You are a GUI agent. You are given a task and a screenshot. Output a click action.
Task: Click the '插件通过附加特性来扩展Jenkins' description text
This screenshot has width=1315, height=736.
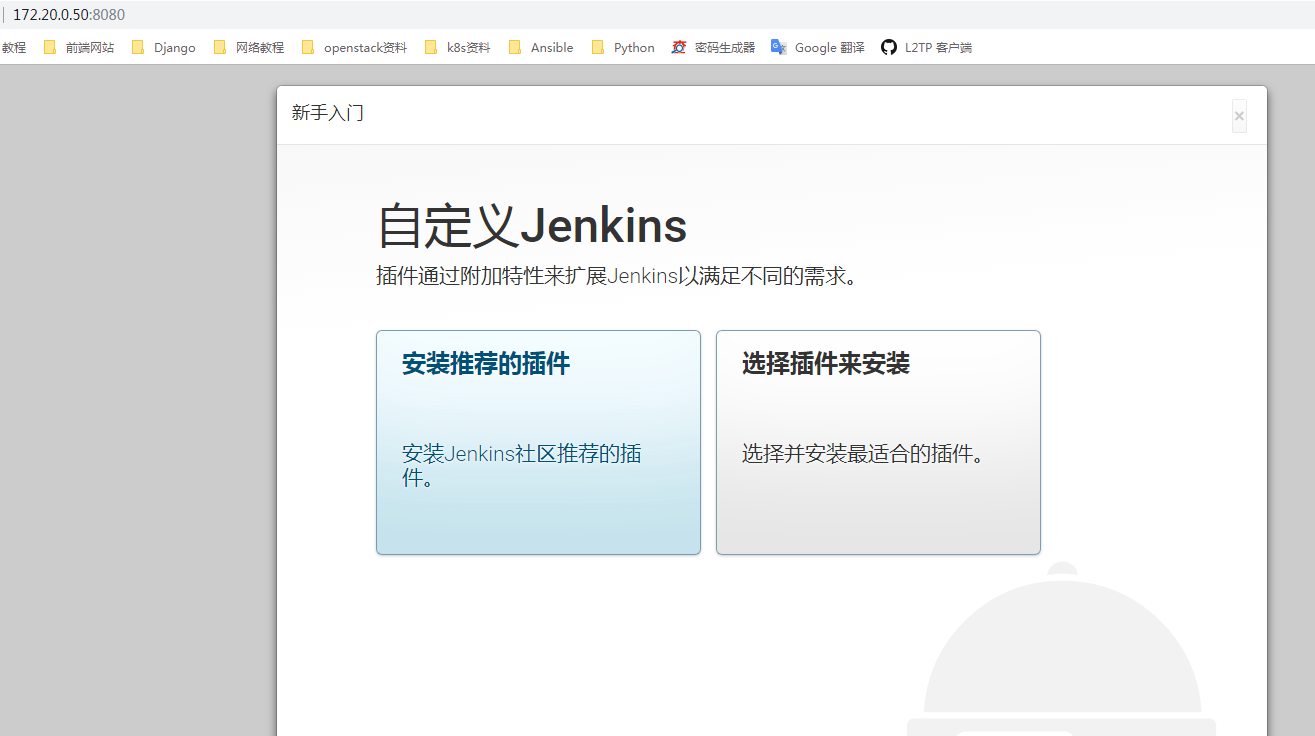point(618,276)
